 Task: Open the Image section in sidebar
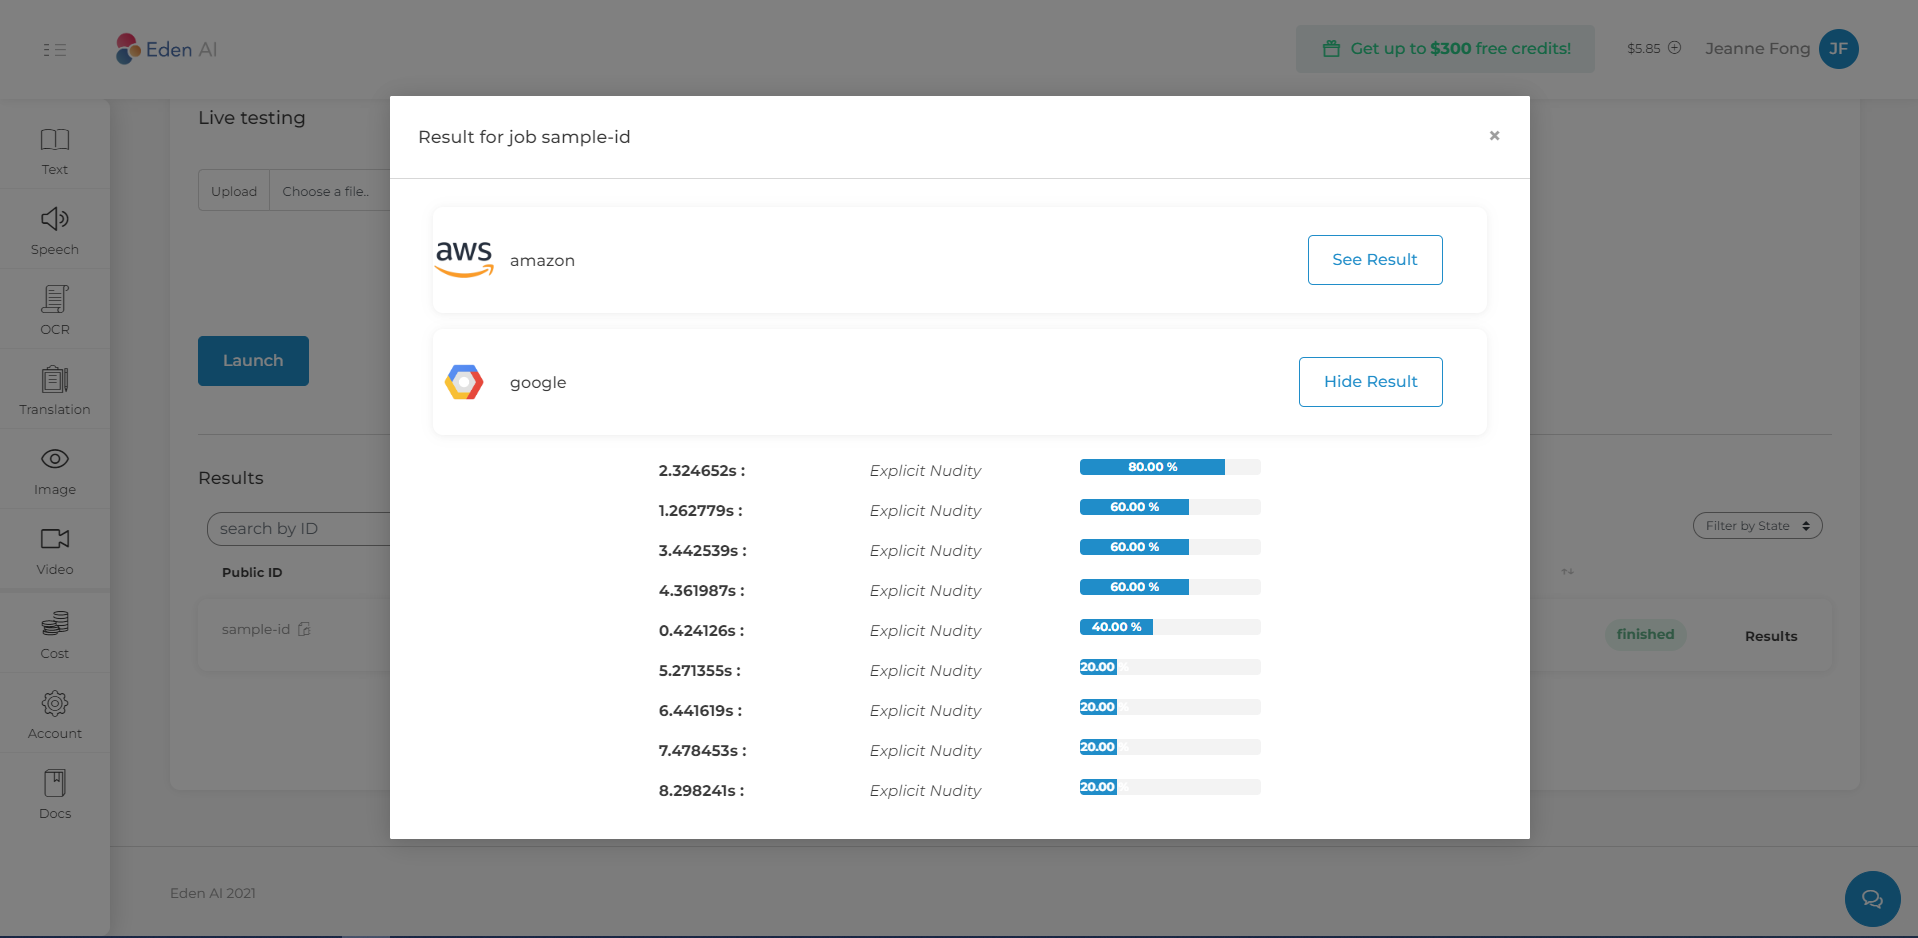(x=55, y=472)
